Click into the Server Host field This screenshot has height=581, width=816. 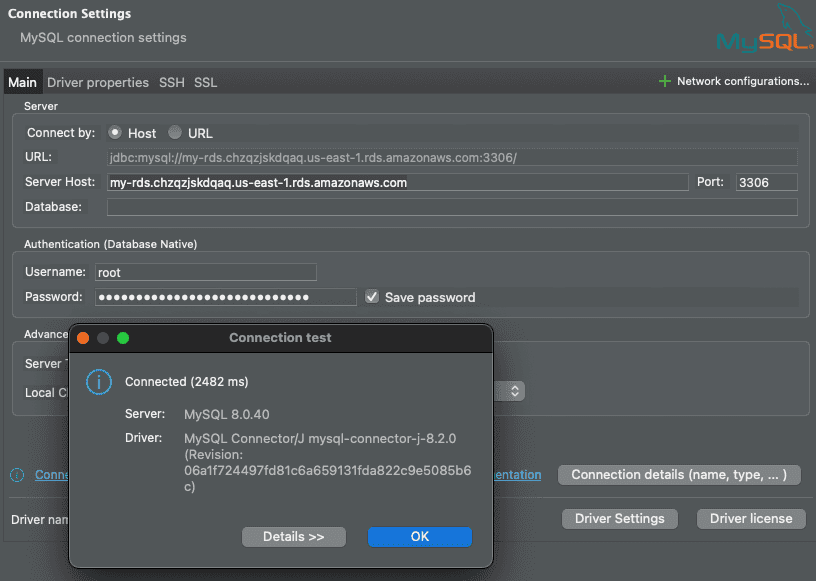tap(397, 182)
